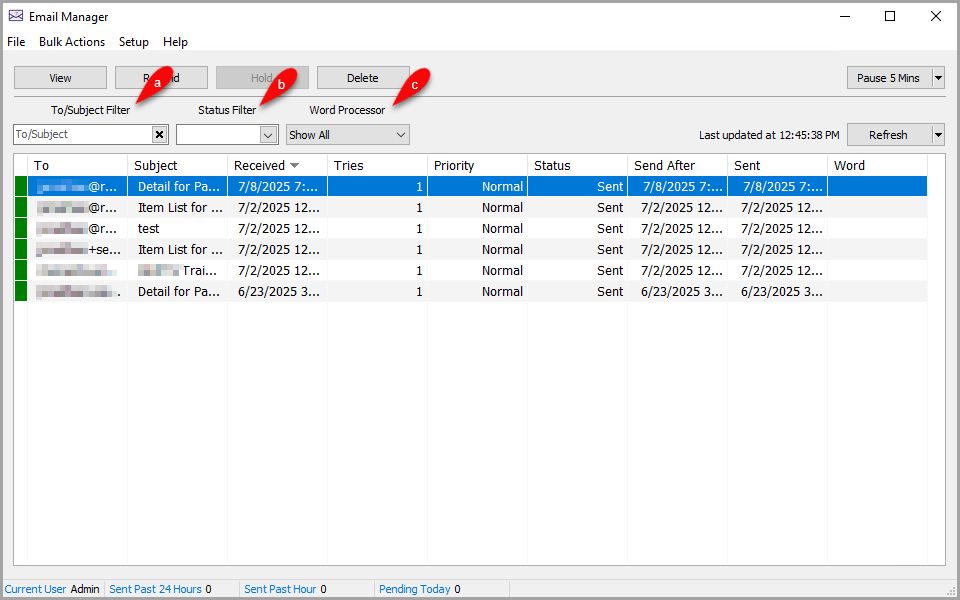Open the Word Processor Show All dropdown
960x600 pixels.
pos(348,135)
